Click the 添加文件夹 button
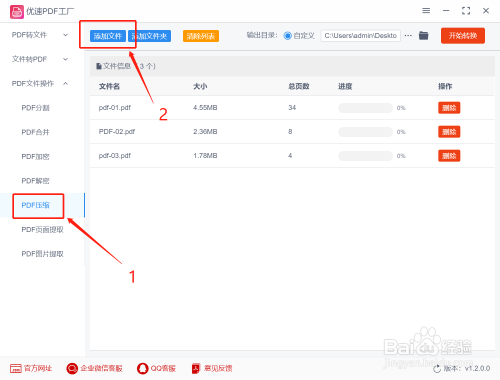Viewport: 500px width, 380px height. [x=150, y=36]
